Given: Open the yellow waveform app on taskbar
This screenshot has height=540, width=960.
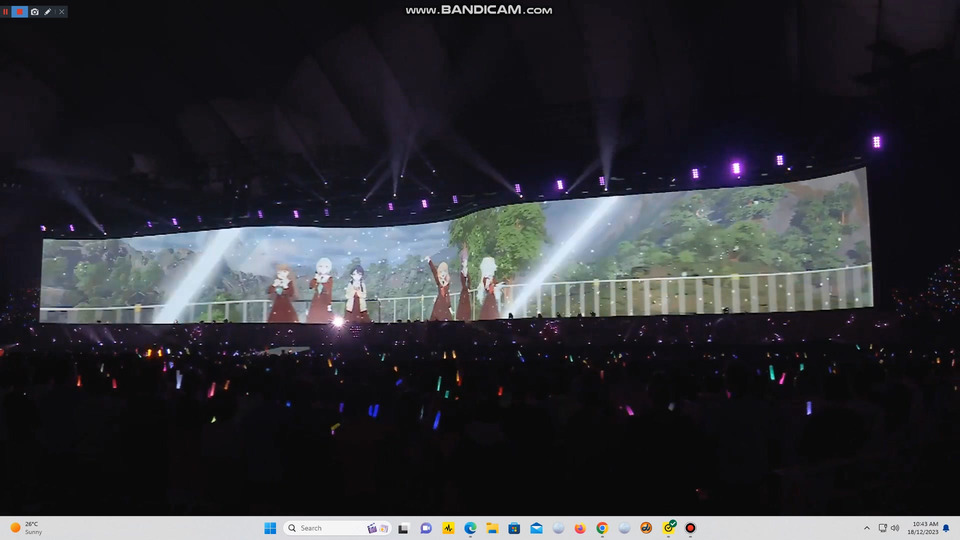Looking at the screenshot, I should pos(448,528).
